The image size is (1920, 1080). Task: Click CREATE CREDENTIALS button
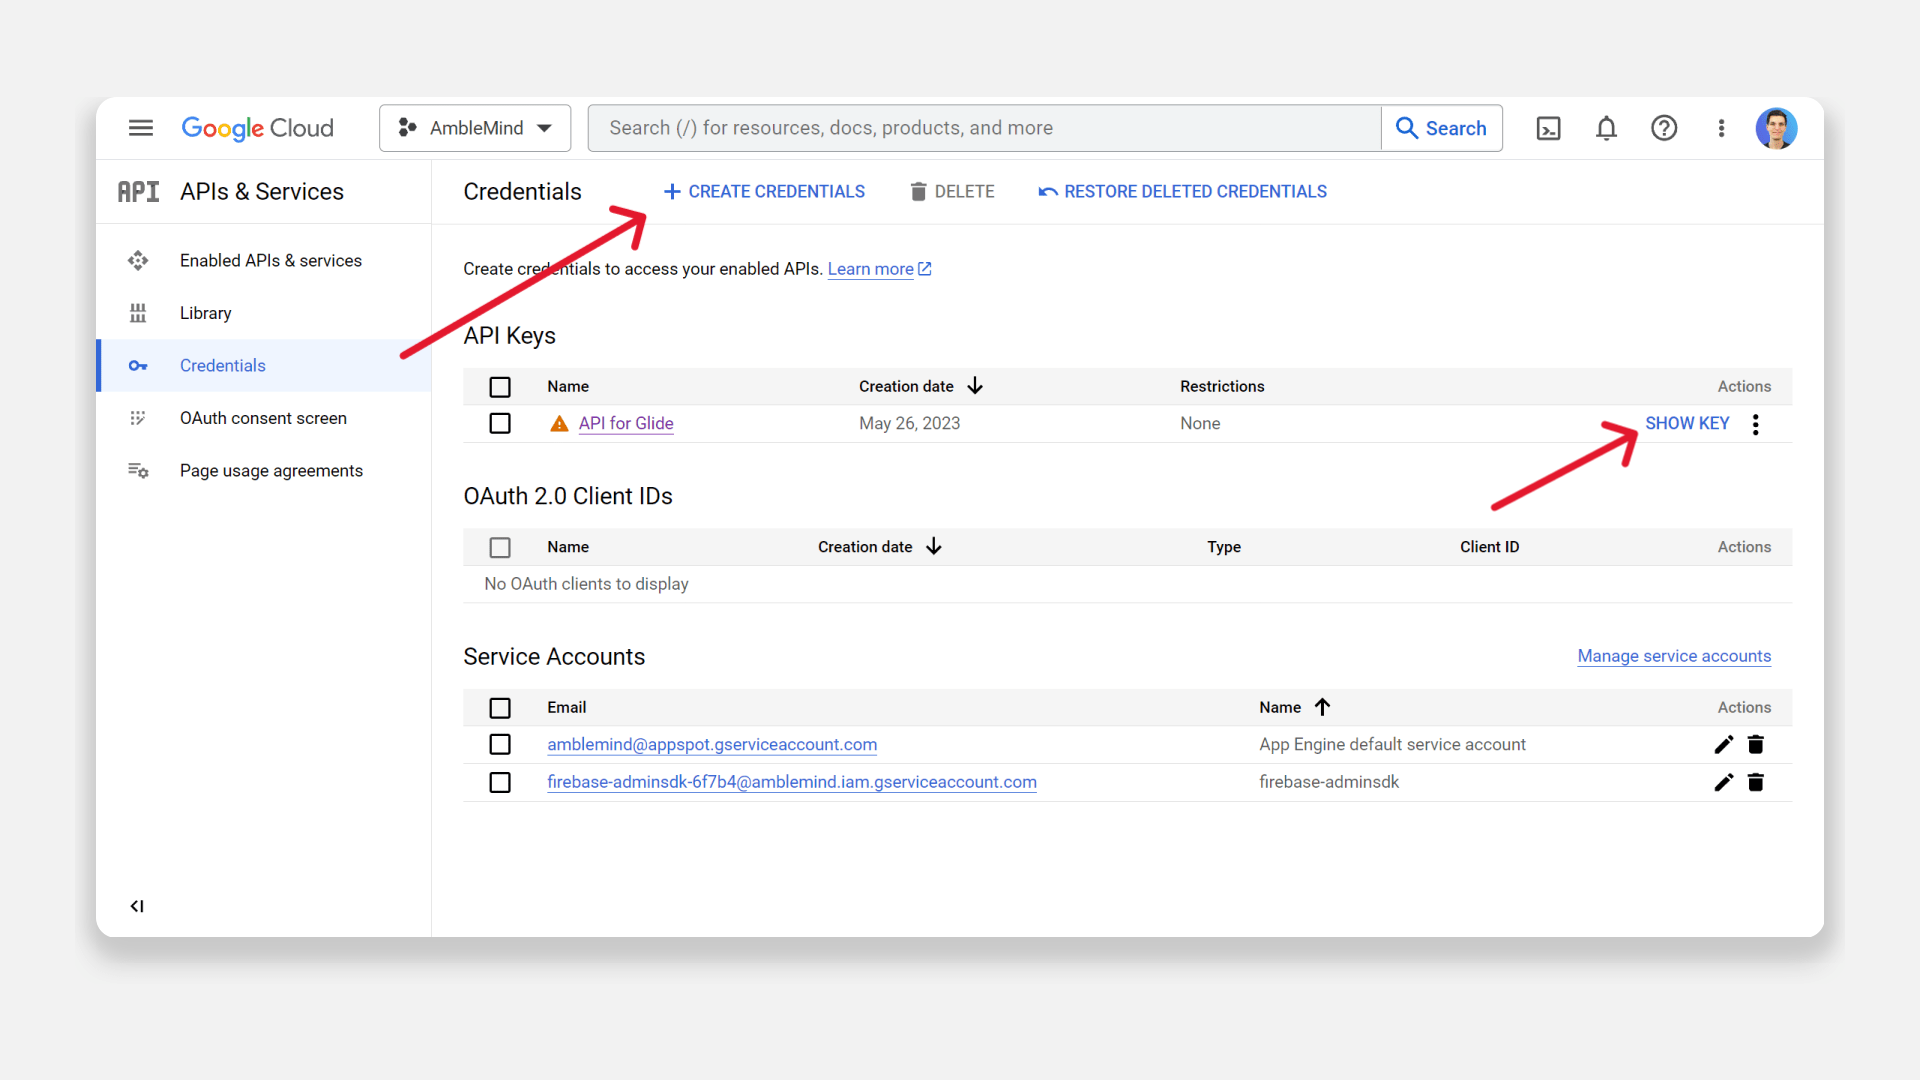pos(765,191)
